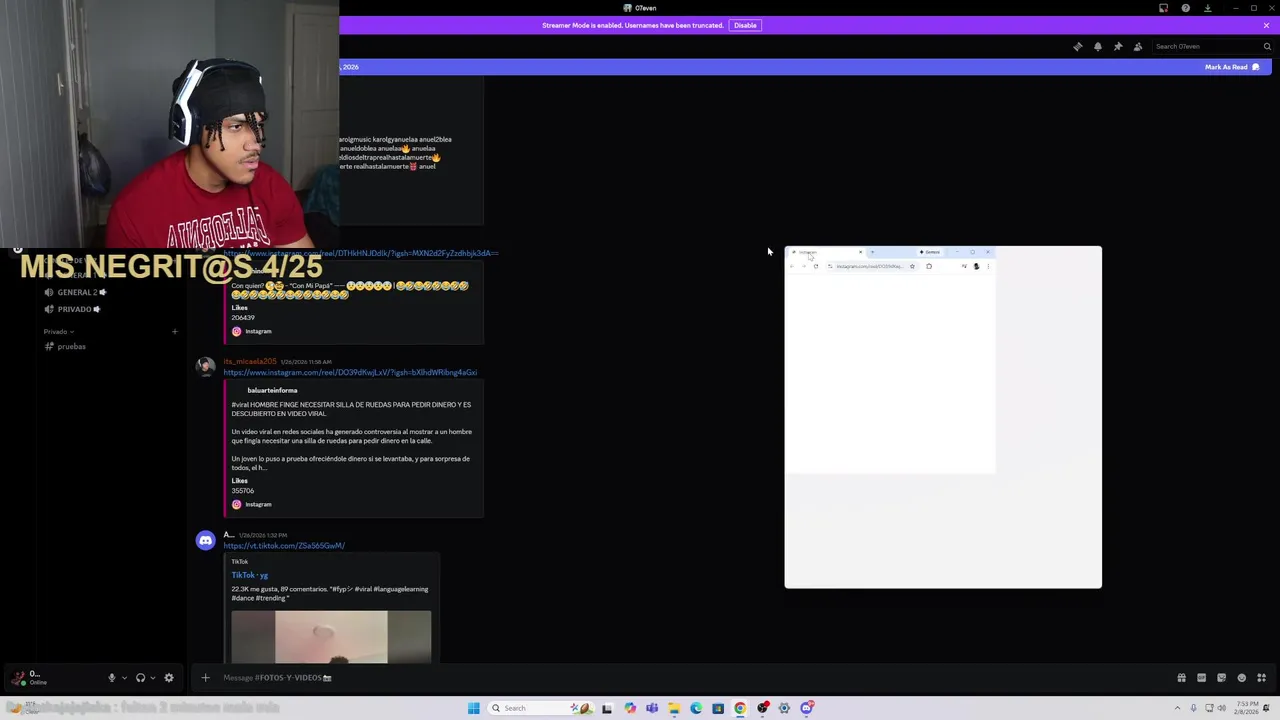Open Microsoft Store from the taskbar
Image resolution: width=1280 pixels, height=720 pixels.
[x=718, y=708]
